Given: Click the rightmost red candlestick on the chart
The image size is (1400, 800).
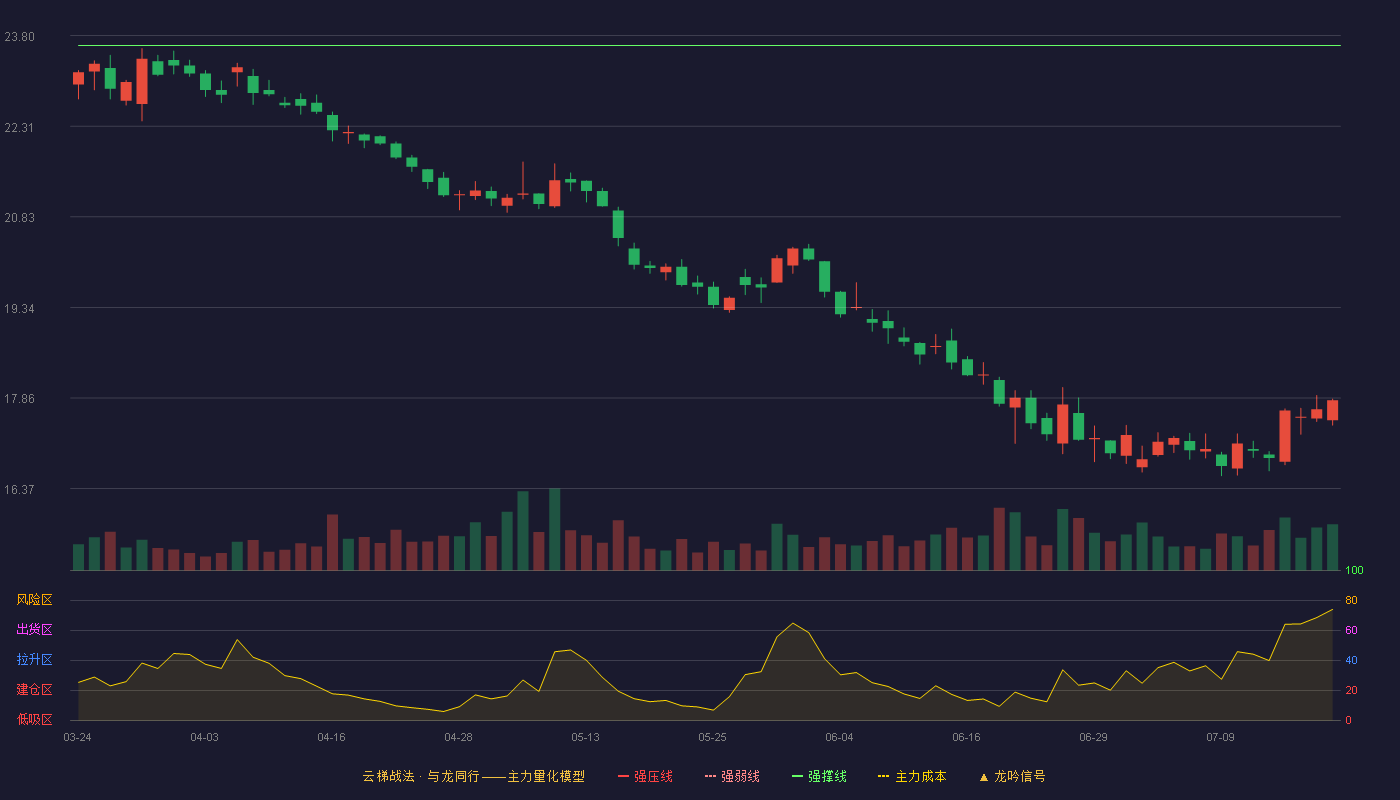Looking at the screenshot, I should [x=1332, y=410].
